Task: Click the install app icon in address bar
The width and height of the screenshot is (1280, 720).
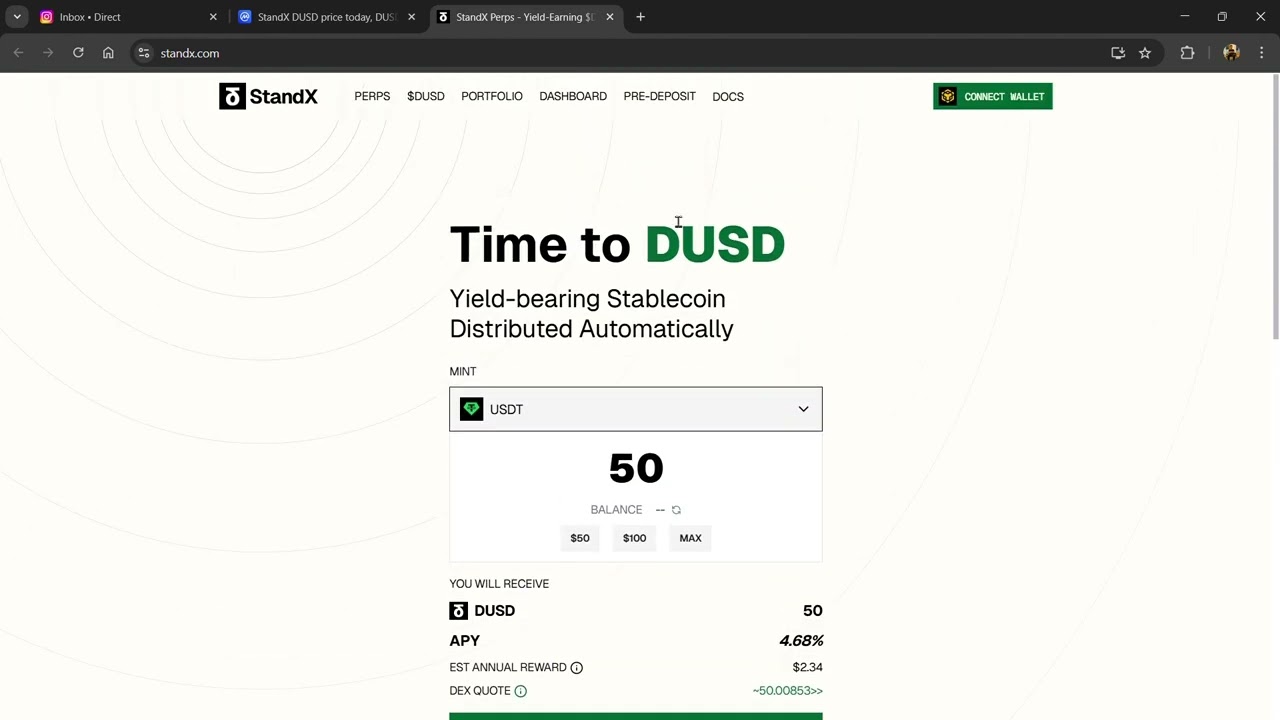Action: click(1118, 53)
